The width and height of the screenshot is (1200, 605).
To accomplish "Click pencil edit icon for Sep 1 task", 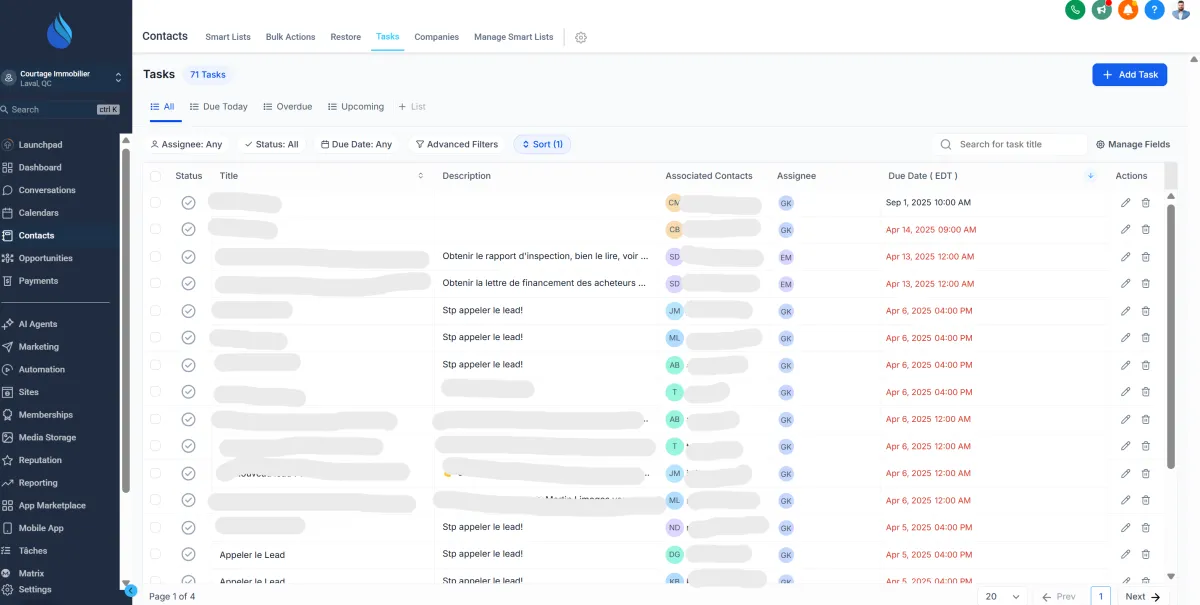I will click(x=1125, y=202).
